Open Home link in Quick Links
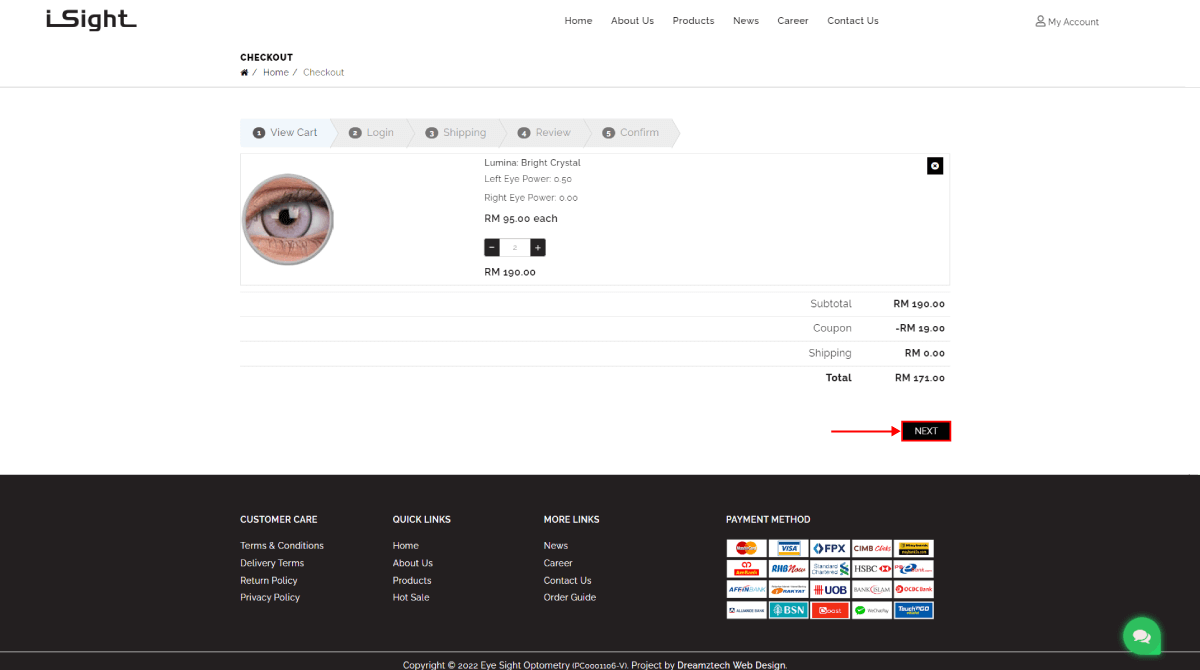 point(406,546)
